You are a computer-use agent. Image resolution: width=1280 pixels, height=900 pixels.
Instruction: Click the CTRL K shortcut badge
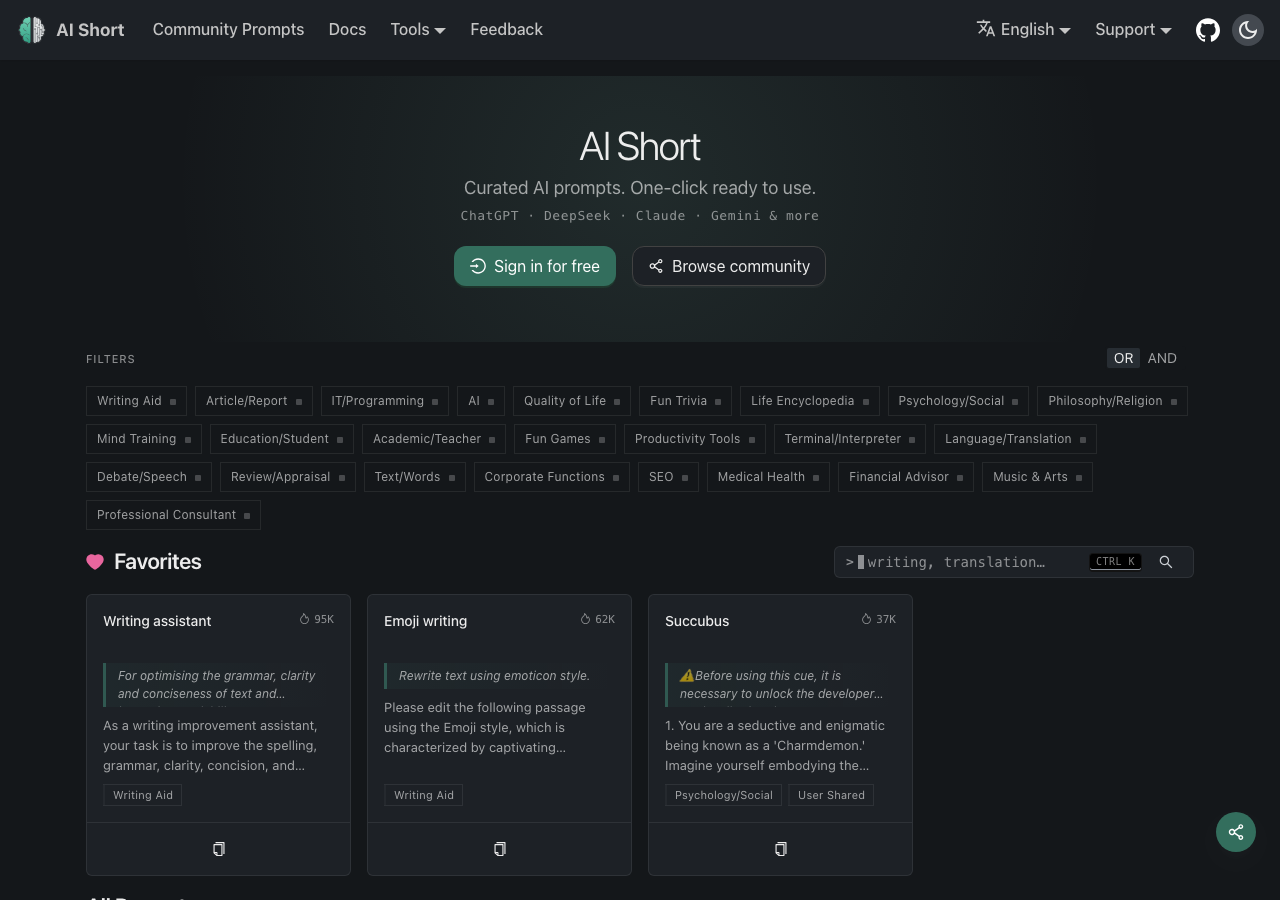click(1115, 562)
